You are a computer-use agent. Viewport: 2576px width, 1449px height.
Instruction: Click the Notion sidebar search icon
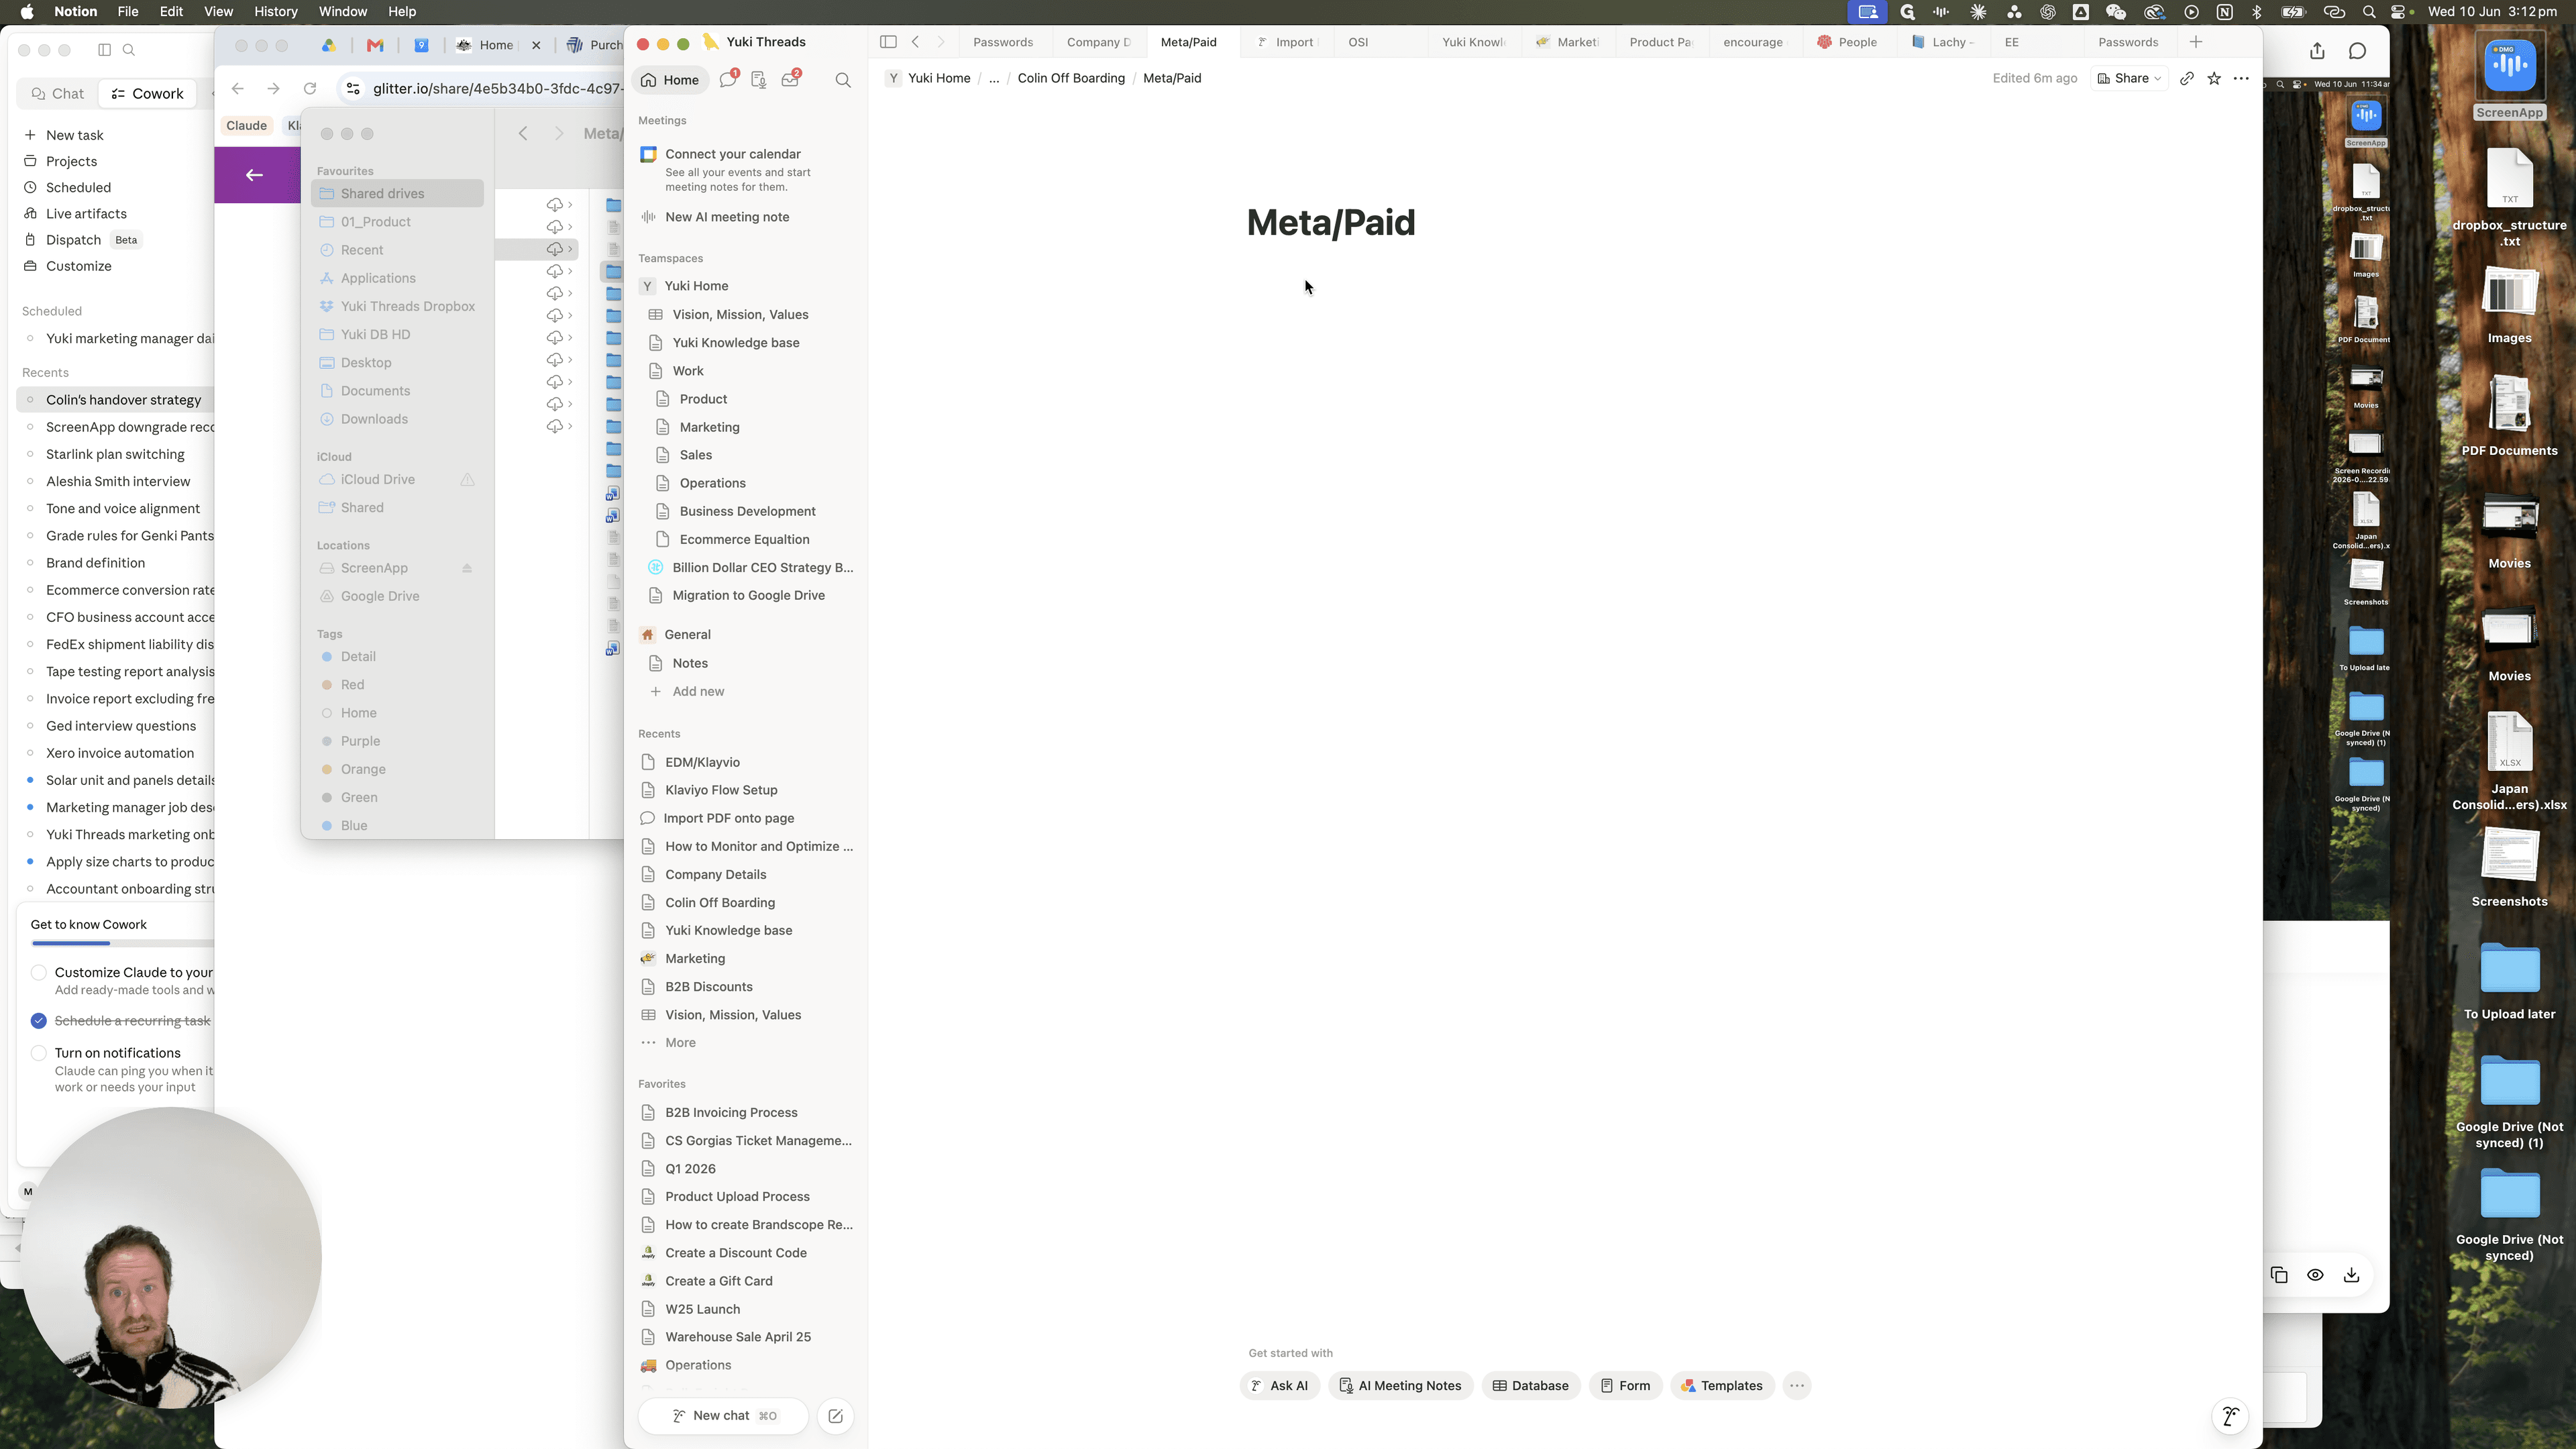pos(843,80)
